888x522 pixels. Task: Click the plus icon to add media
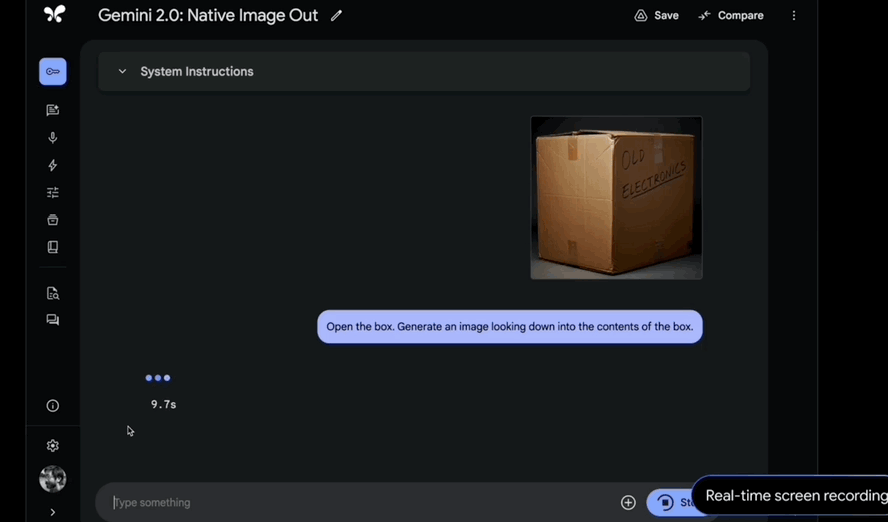click(628, 503)
